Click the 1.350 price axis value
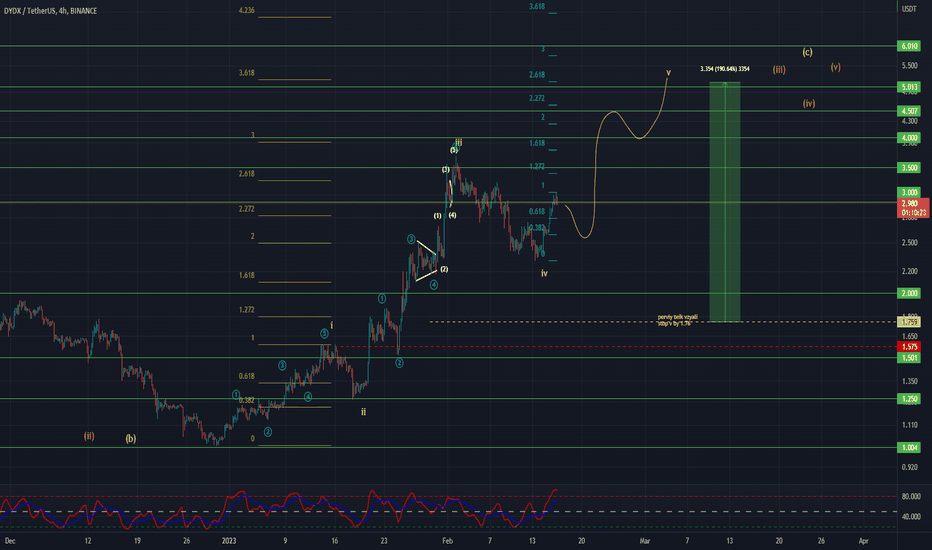The height and width of the screenshot is (550, 932). (909, 381)
